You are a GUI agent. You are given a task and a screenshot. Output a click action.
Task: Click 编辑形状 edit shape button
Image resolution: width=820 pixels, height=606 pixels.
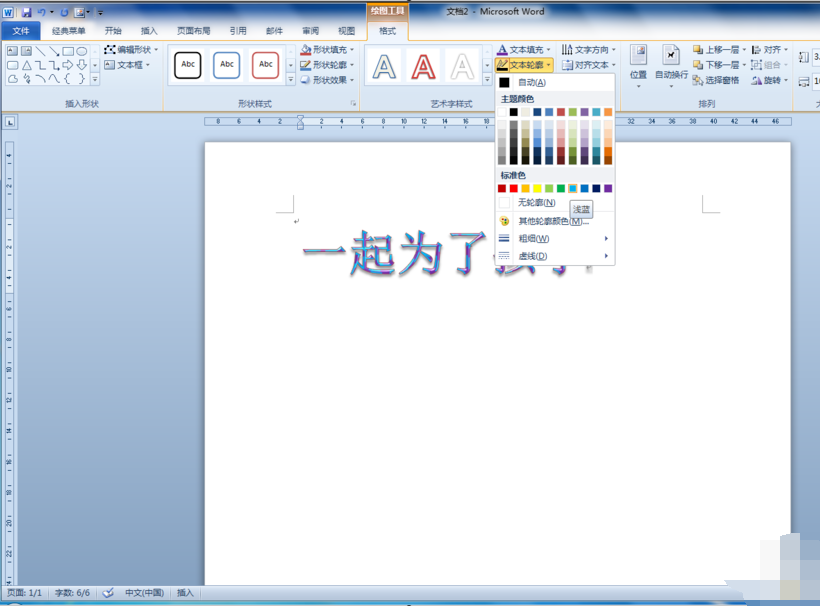click(131, 50)
